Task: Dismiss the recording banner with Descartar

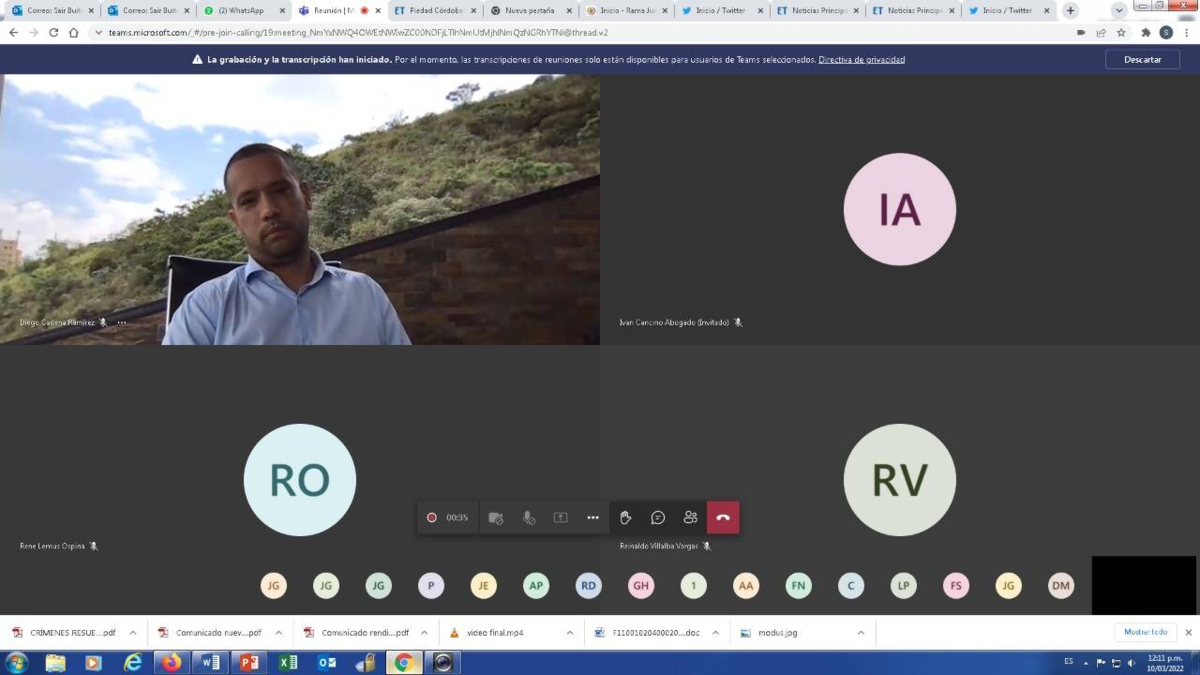Action: [1142, 59]
